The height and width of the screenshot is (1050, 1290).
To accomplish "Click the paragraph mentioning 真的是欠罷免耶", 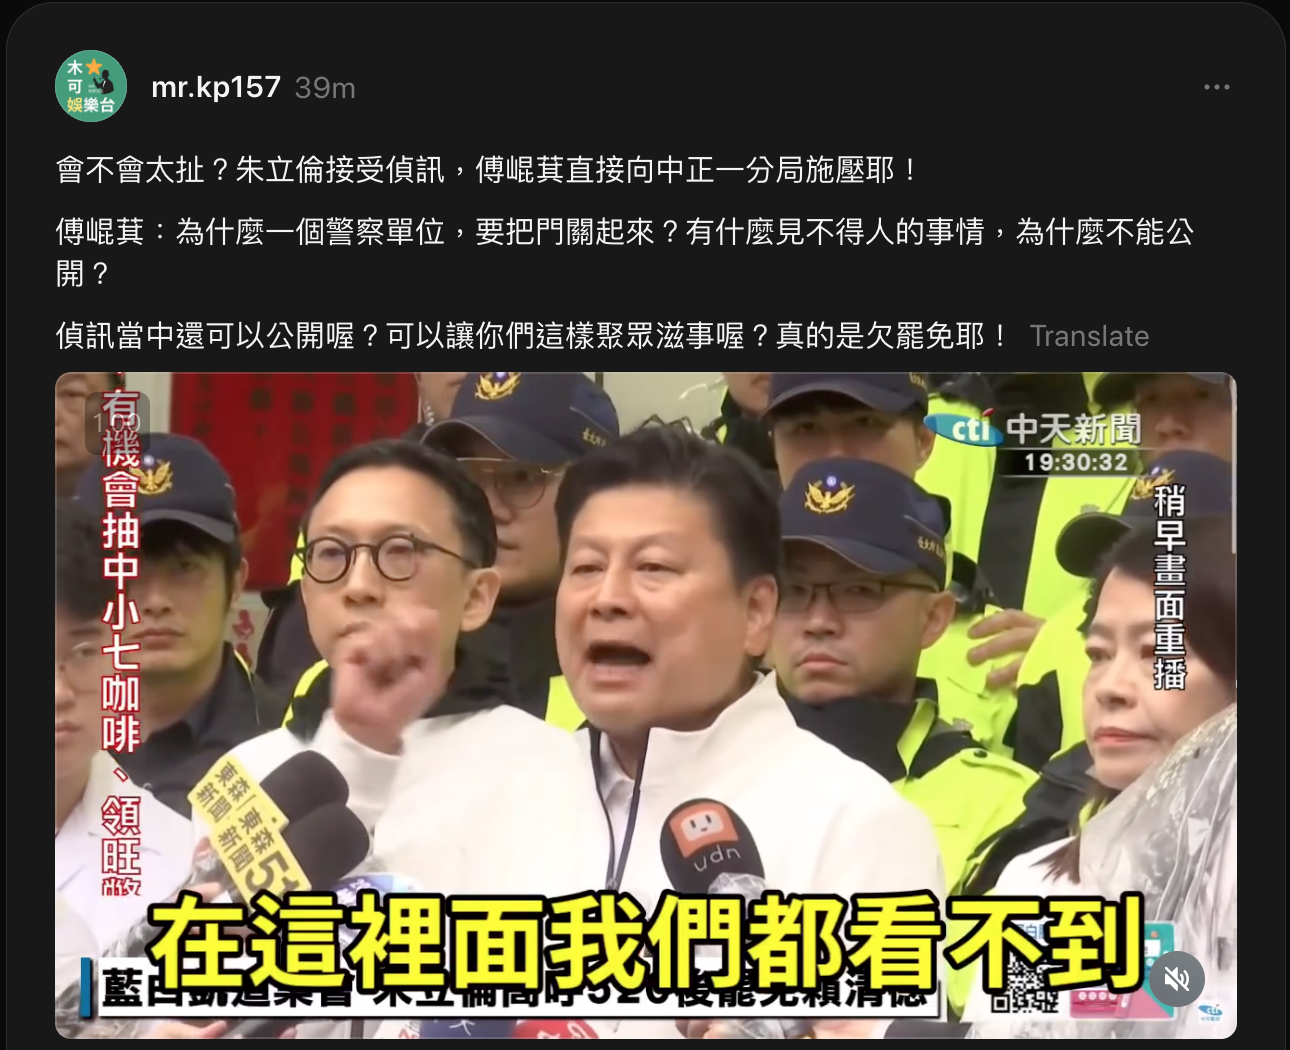I will (x=533, y=336).
